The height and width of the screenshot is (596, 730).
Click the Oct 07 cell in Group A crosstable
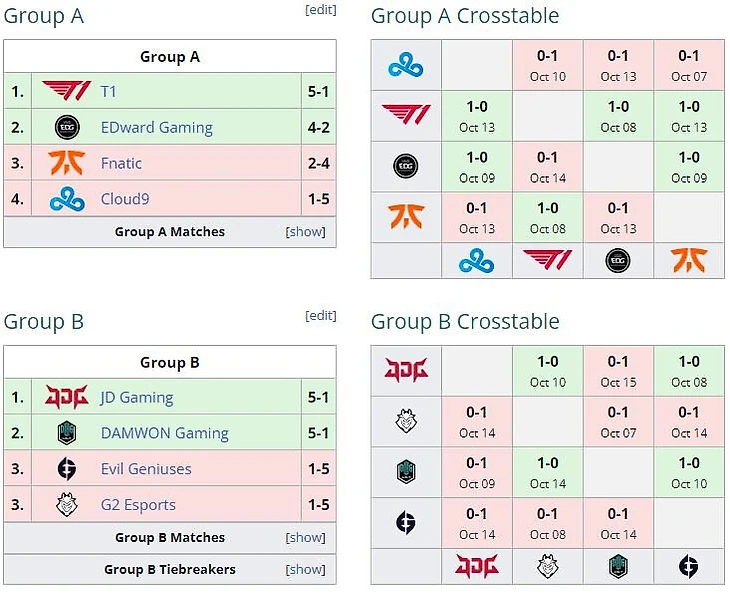(689, 66)
